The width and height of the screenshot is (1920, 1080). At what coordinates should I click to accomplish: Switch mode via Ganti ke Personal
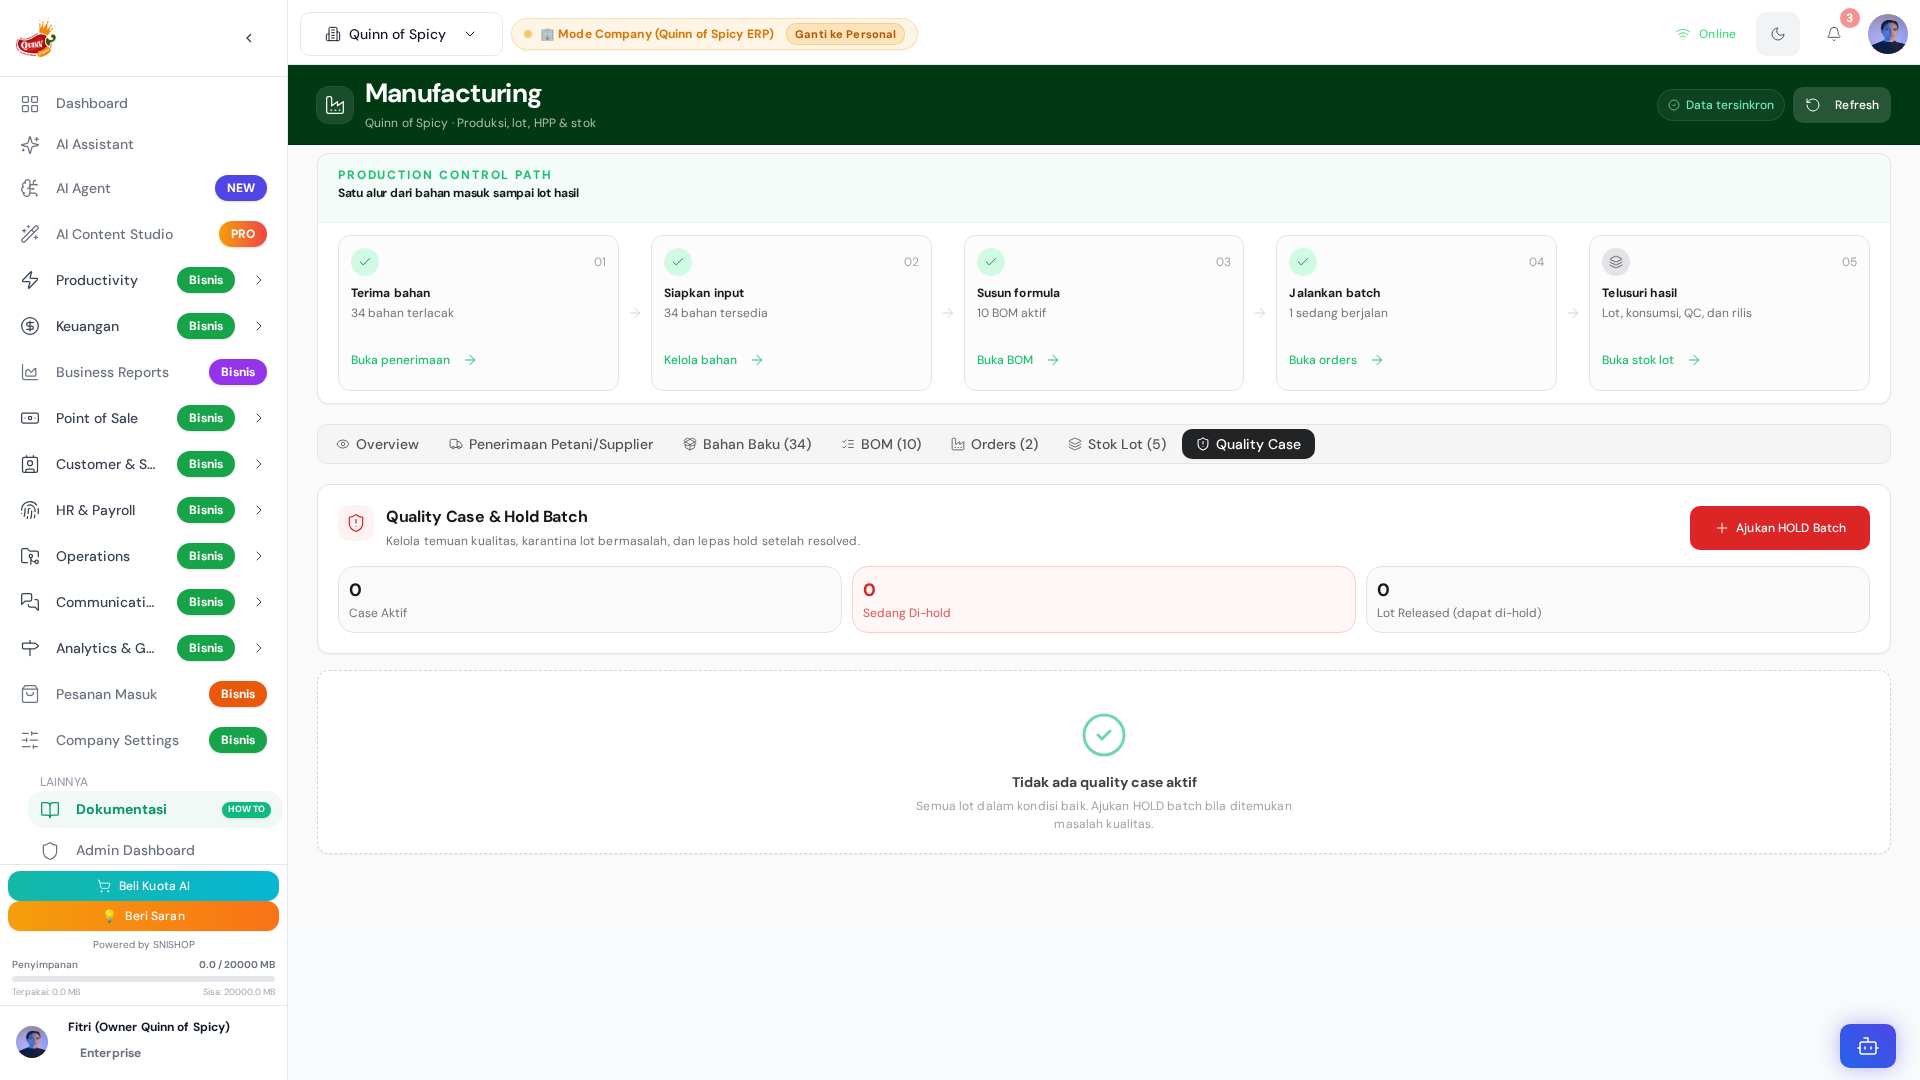pos(845,34)
